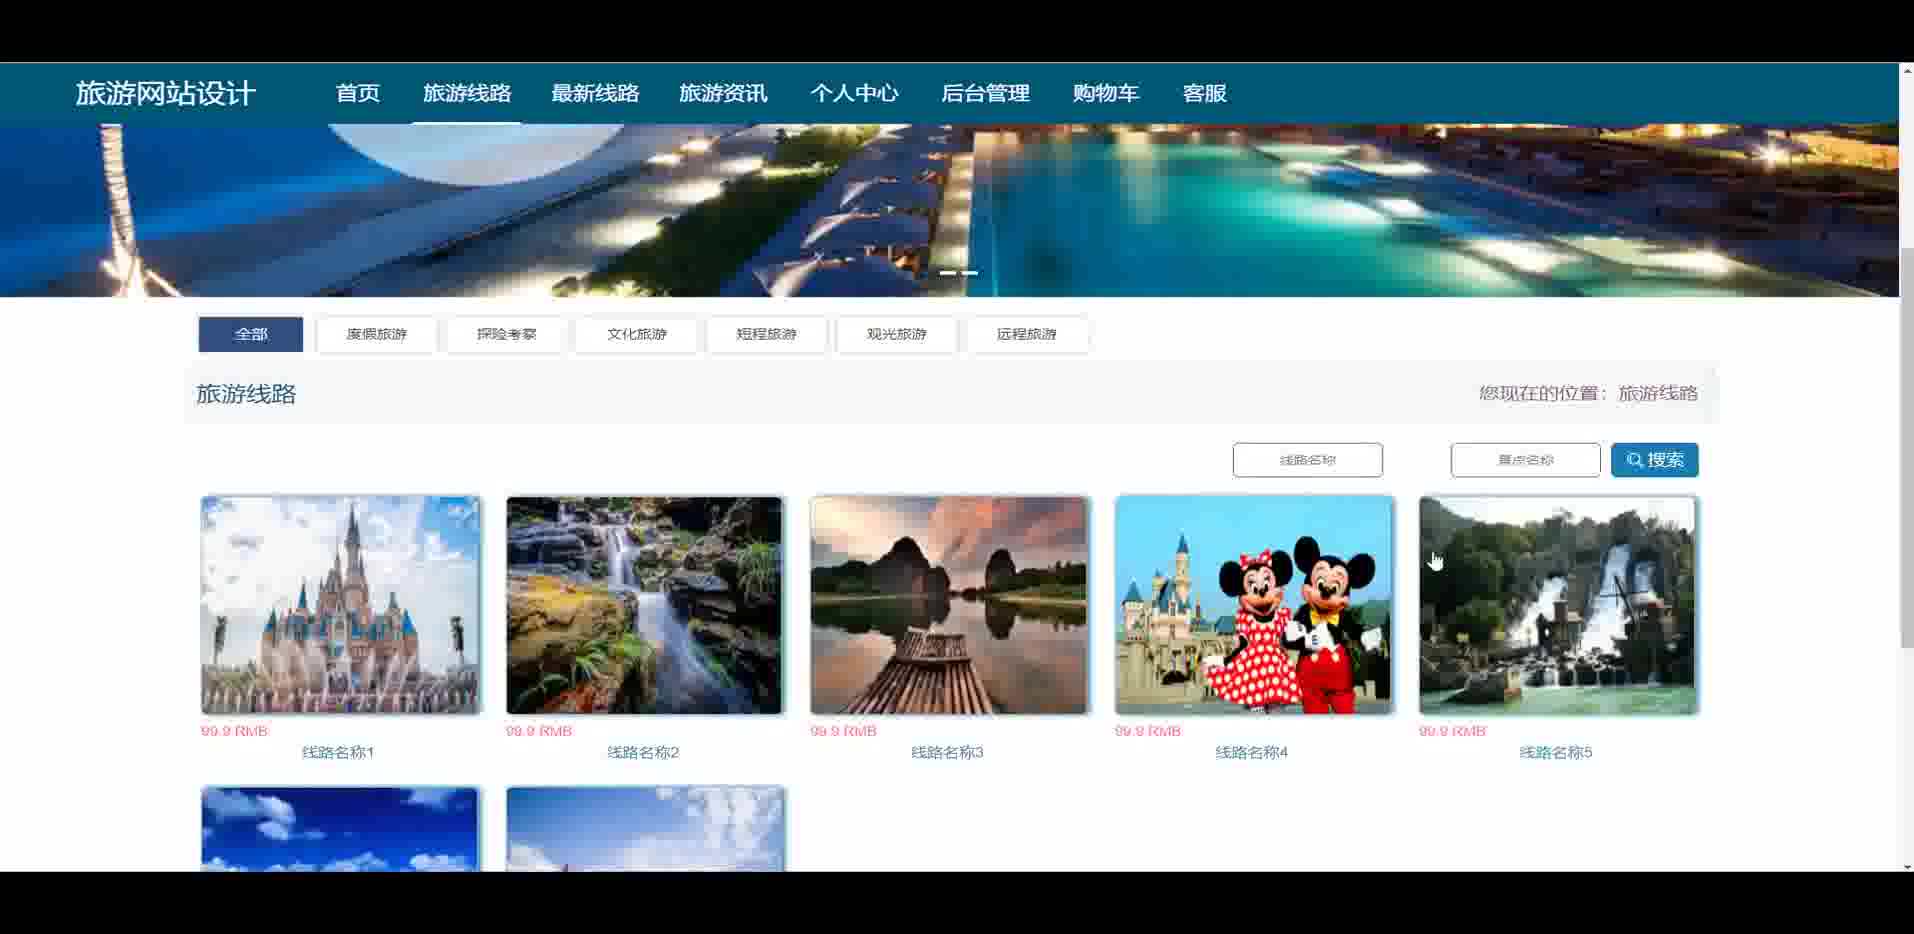Viewport: 1914px width, 934px height.
Task: Click the 线路名称2 title link
Action: [x=643, y=752]
